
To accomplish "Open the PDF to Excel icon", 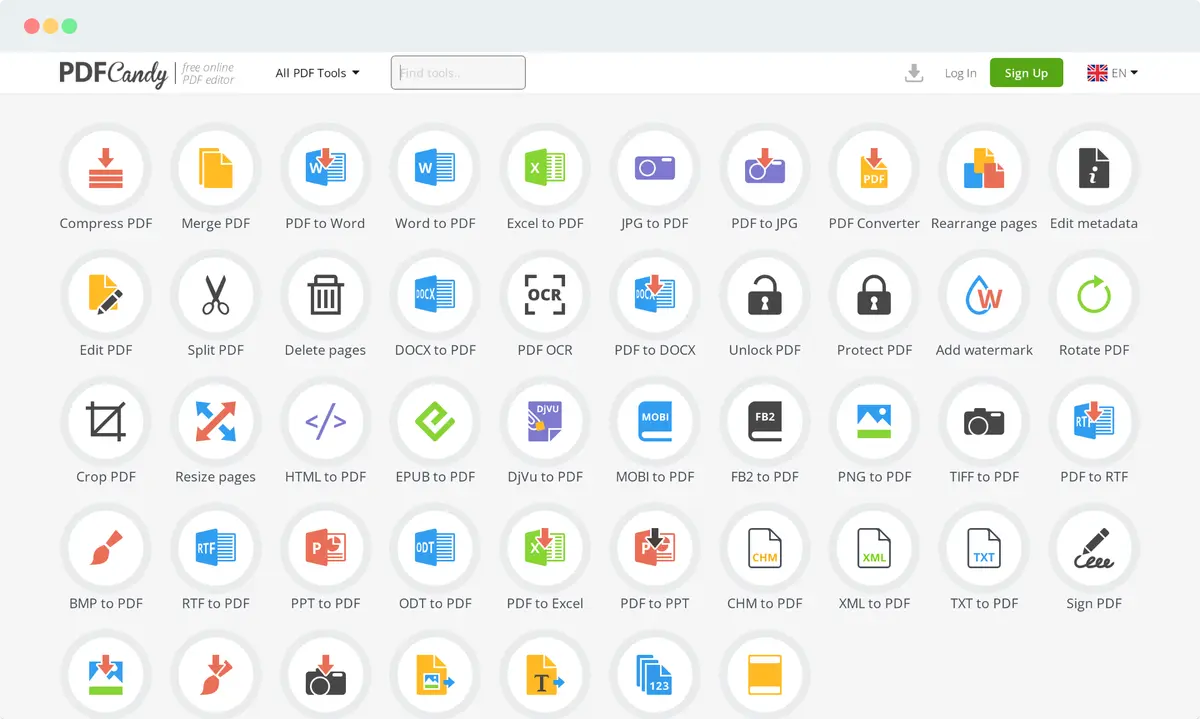I will click(545, 548).
